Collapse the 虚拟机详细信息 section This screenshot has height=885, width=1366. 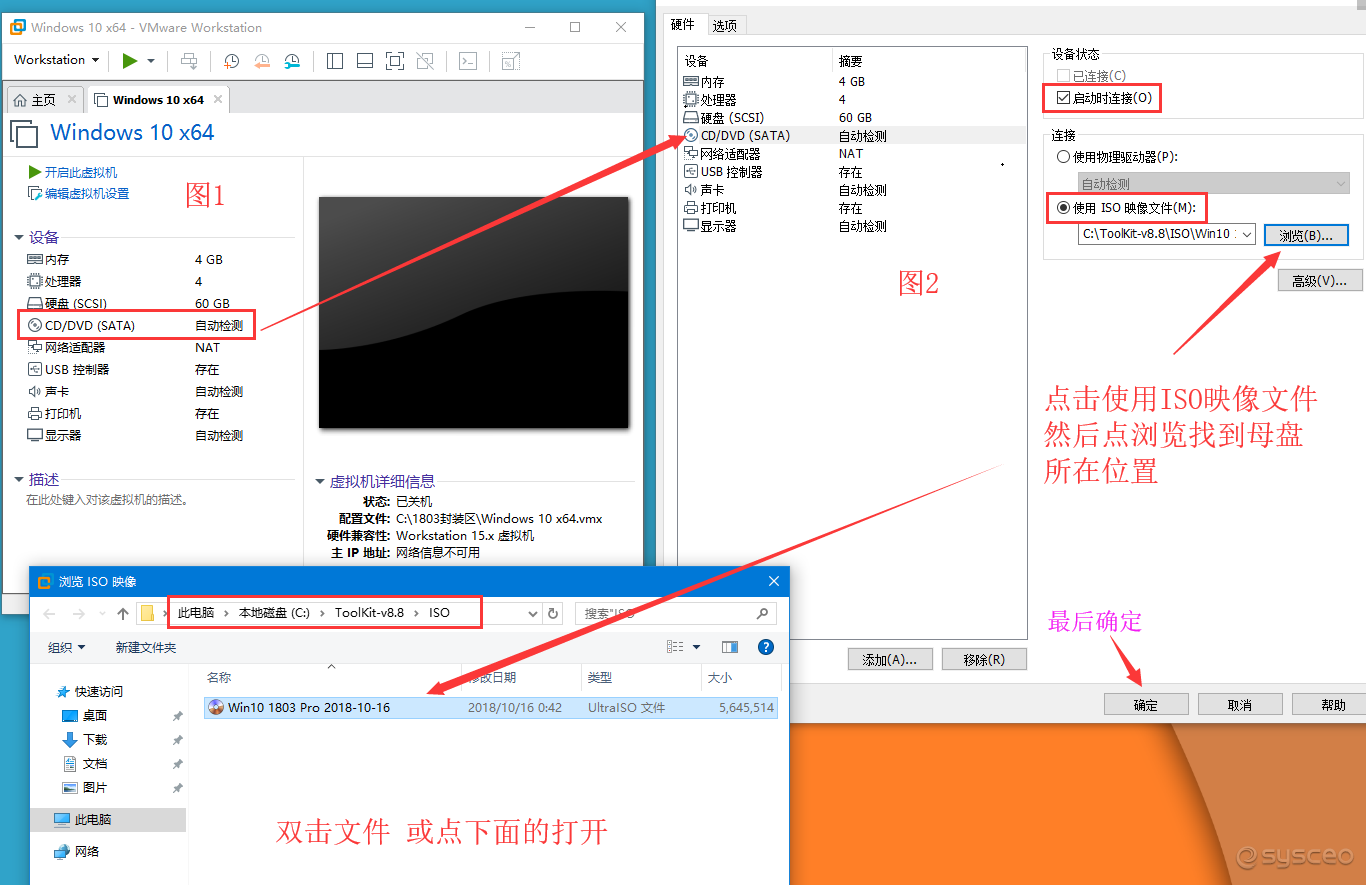320,482
